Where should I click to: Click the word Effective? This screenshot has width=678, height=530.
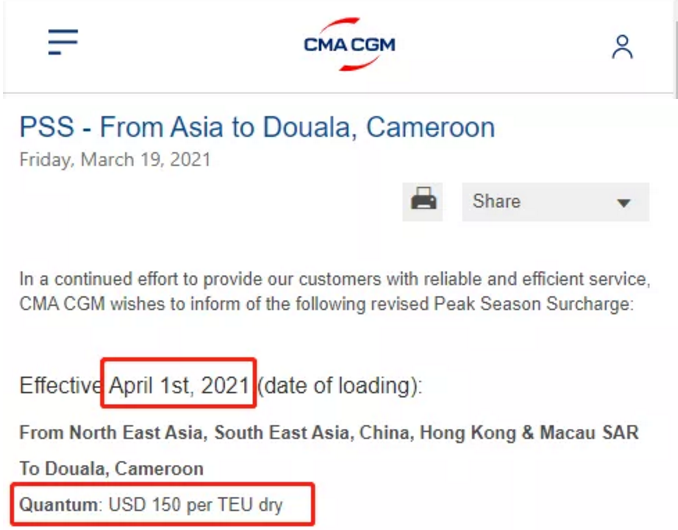[x=60, y=385]
